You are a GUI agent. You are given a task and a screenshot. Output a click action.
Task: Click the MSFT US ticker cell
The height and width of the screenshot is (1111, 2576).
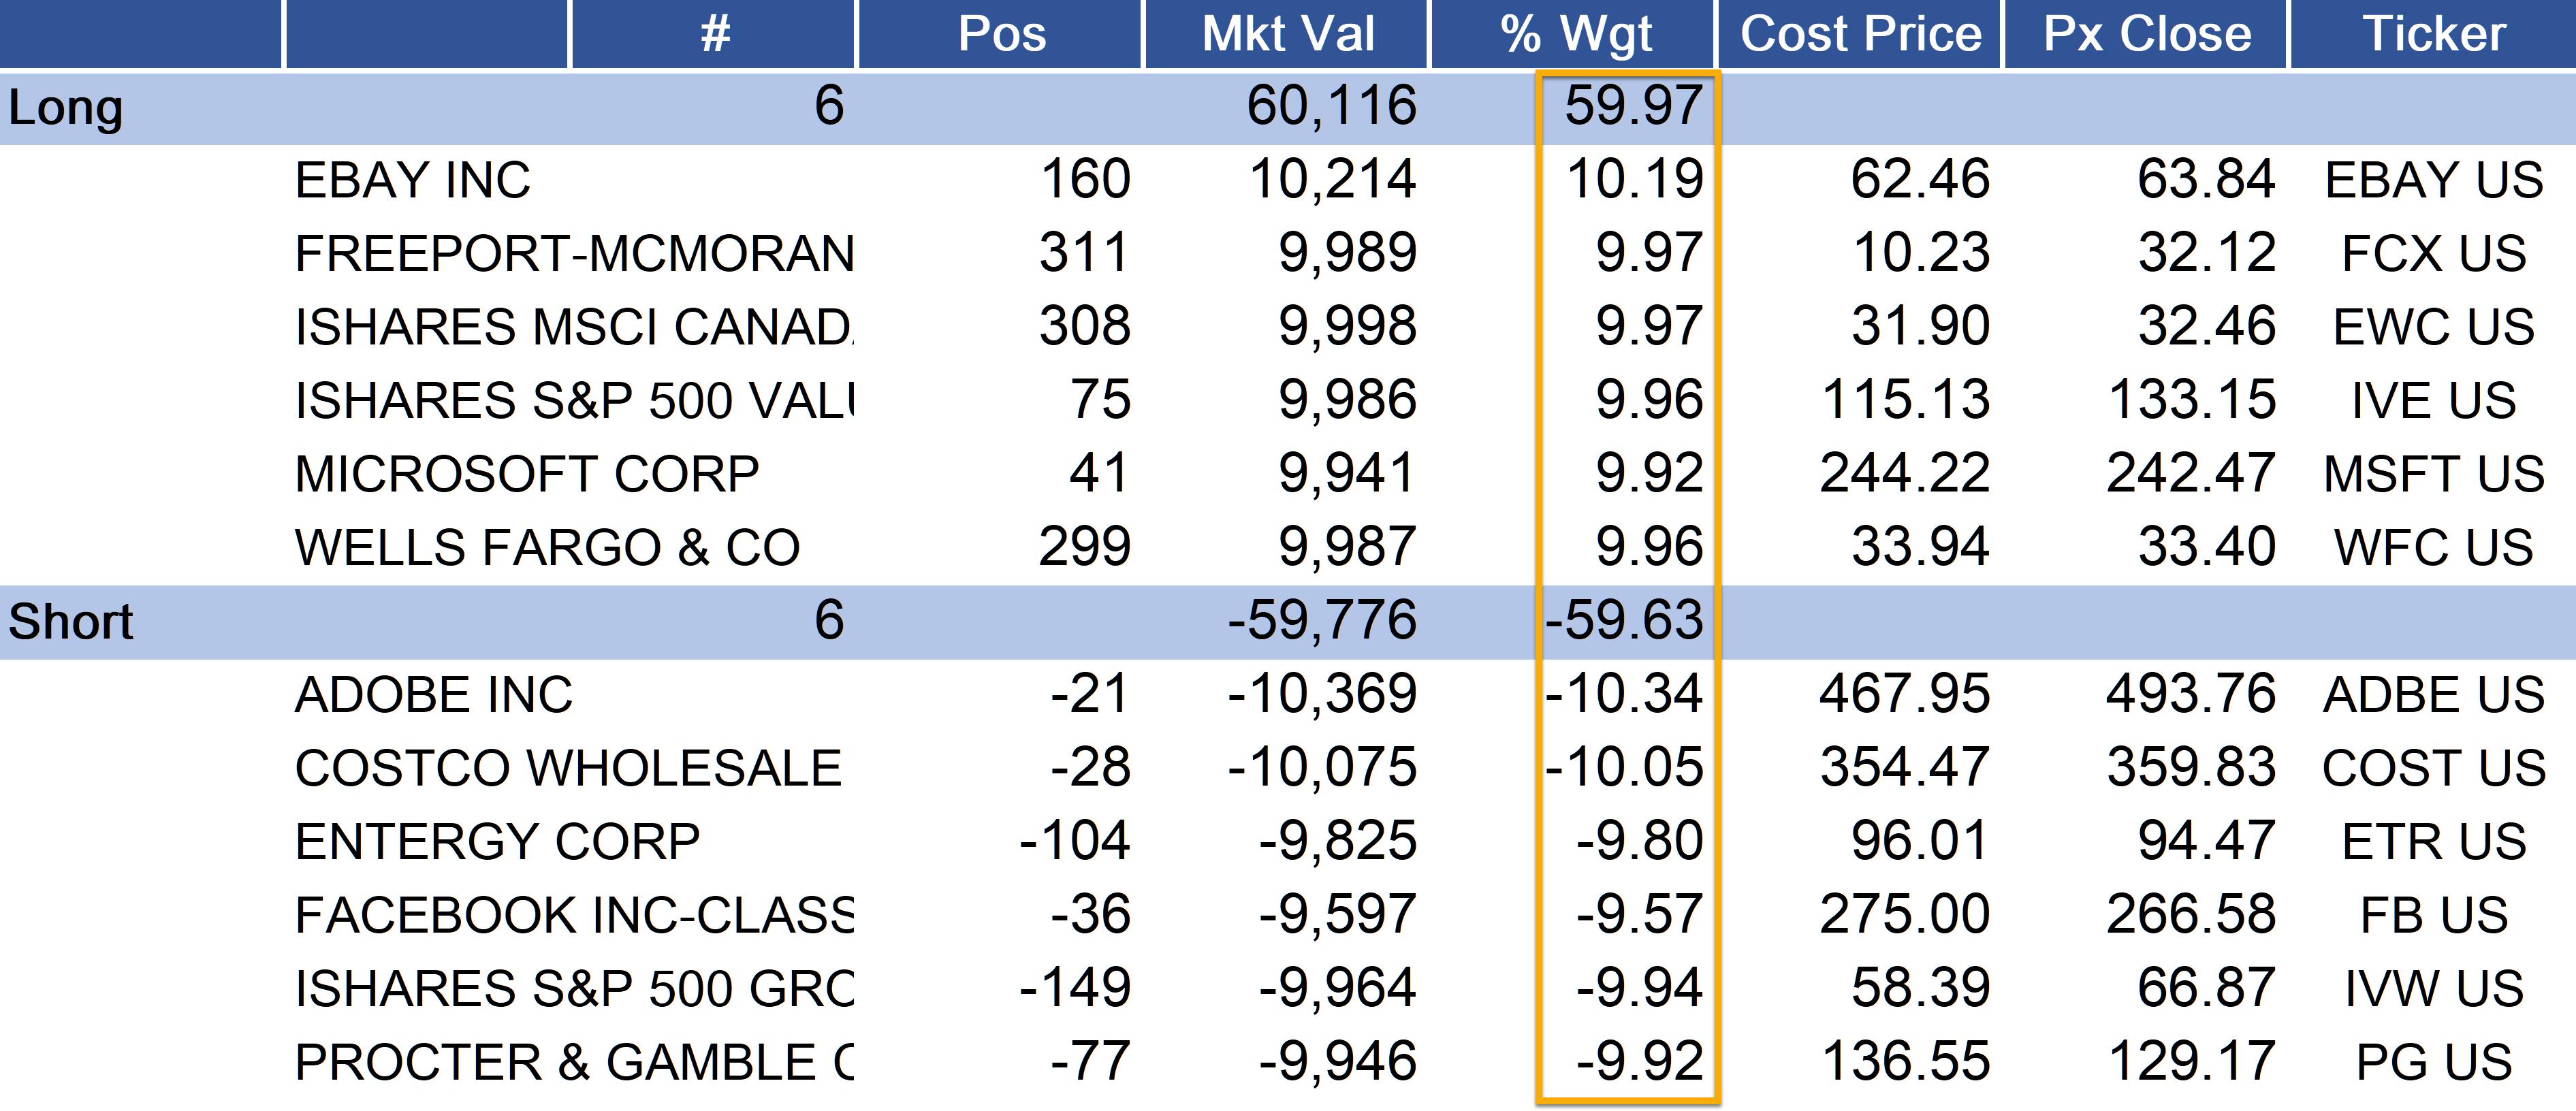2433,474
